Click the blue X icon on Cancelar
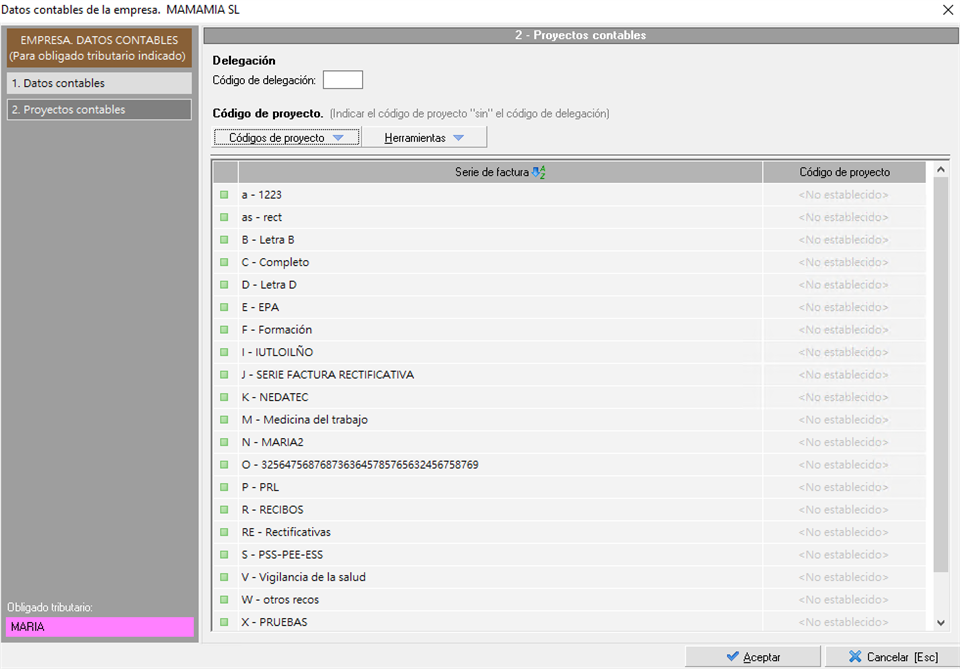960x669 pixels. pyautogui.click(x=855, y=656)
